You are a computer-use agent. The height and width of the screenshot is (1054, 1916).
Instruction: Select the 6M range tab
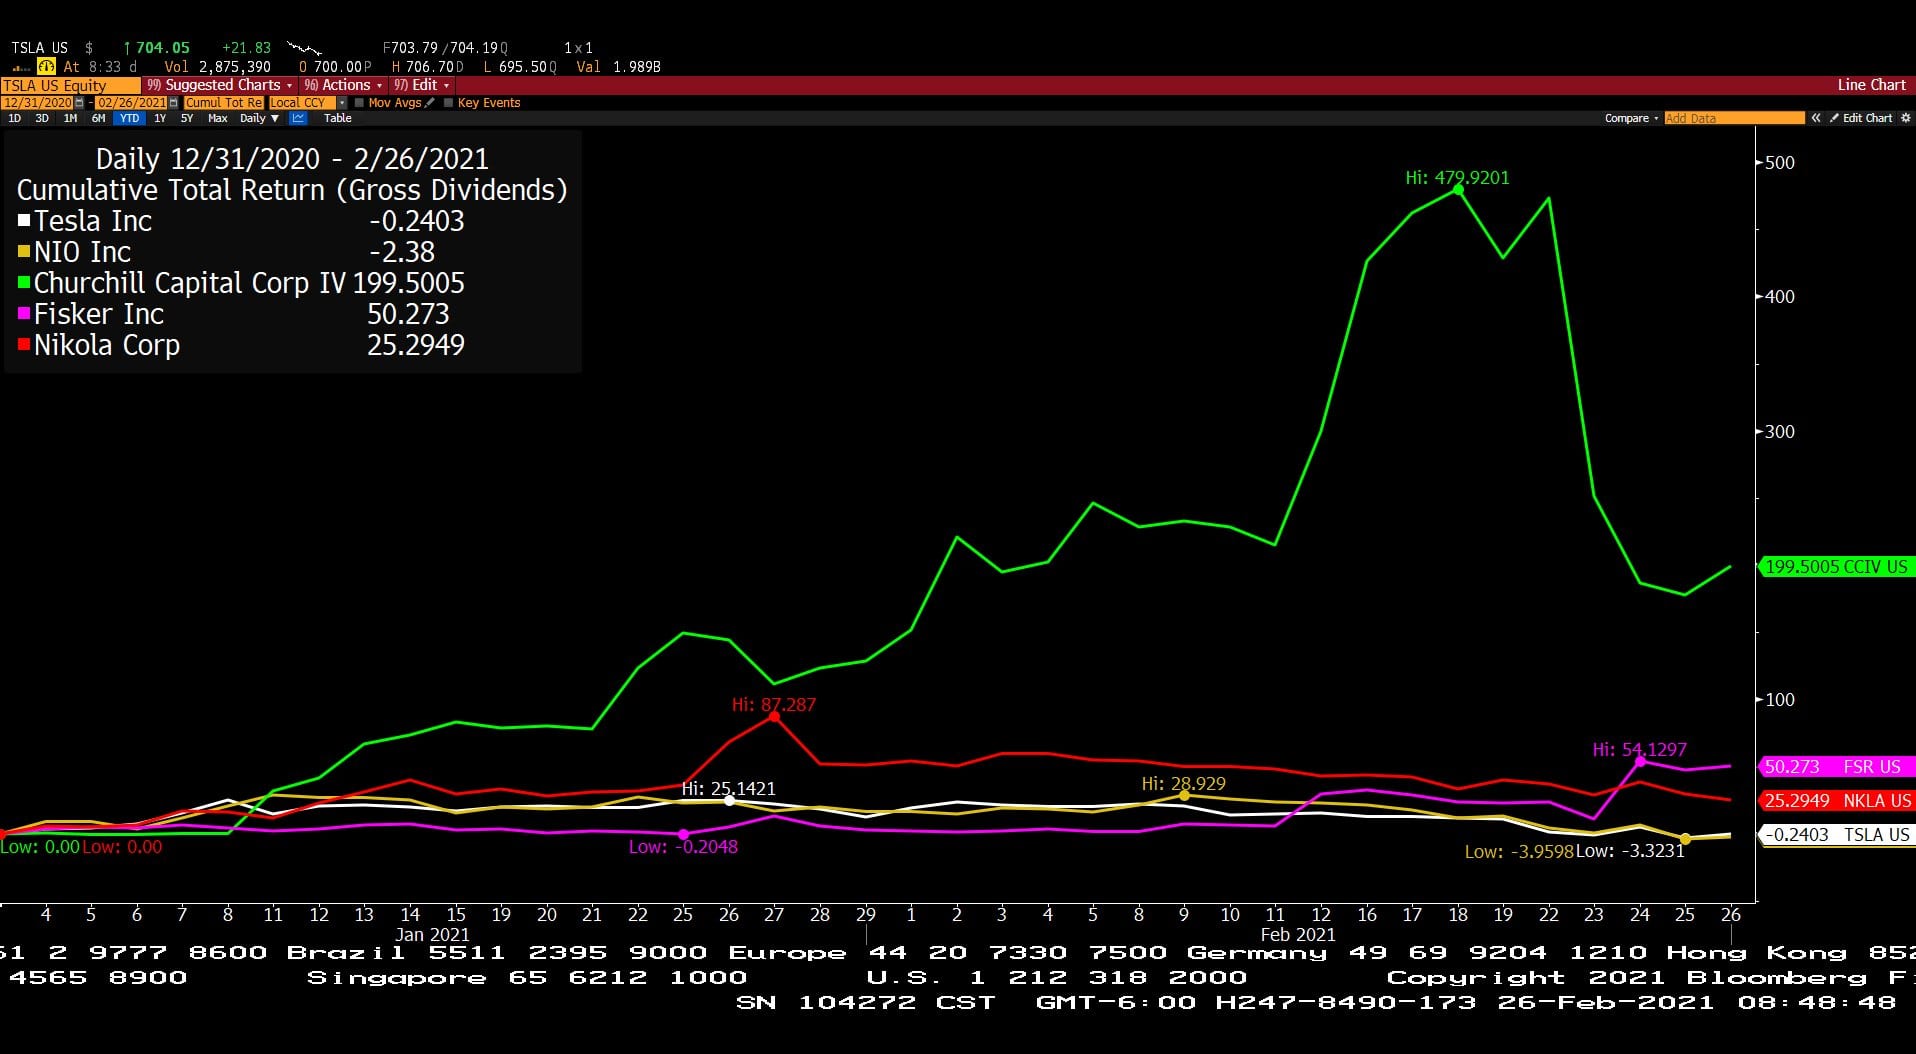(98, 118)
